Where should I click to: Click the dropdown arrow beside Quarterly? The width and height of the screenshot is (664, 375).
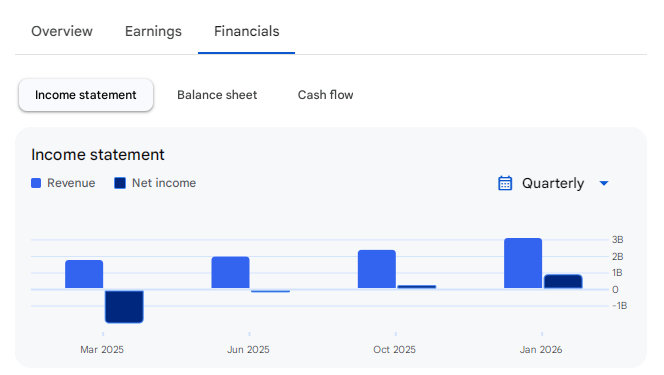coord(604,183)
